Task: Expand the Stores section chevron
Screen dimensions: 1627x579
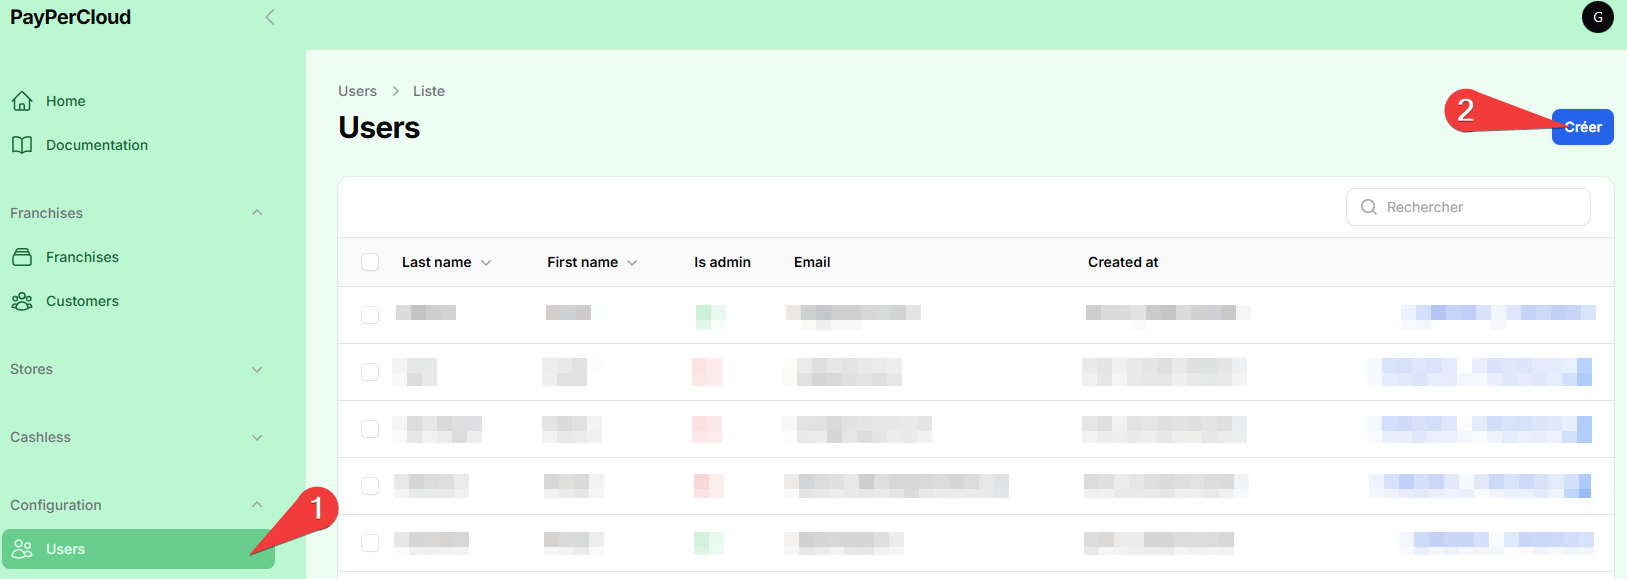Action: 257,369
